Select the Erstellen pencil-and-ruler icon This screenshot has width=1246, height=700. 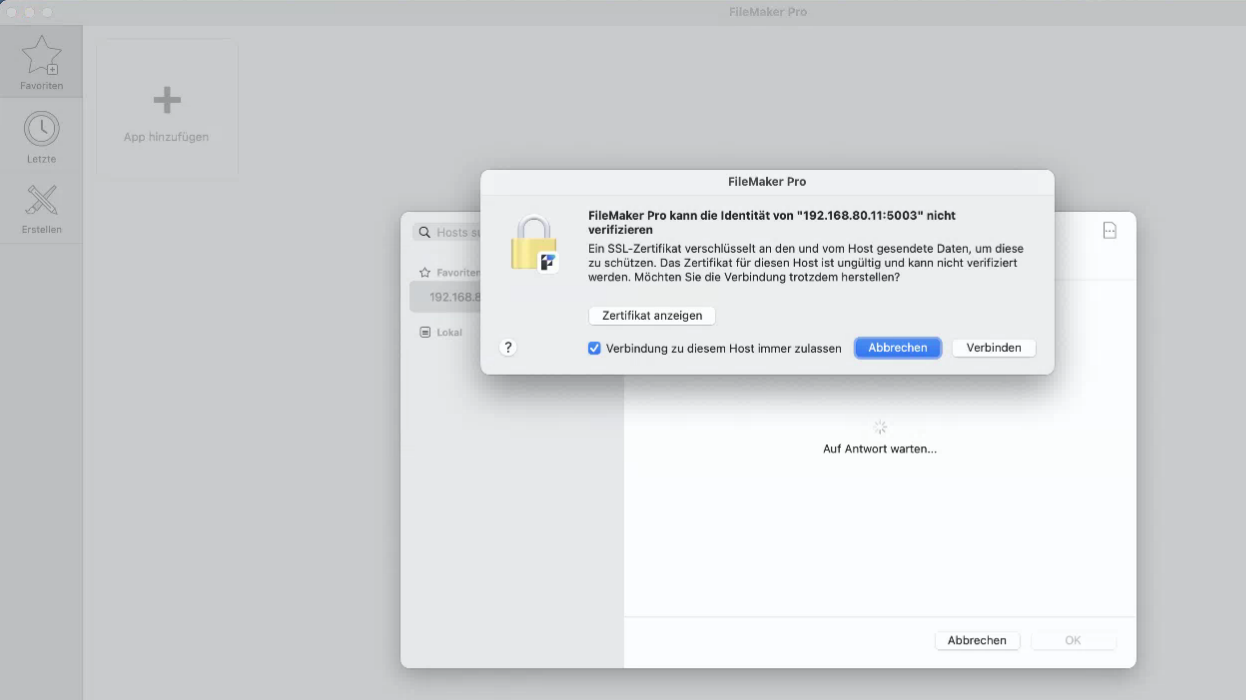41,201
